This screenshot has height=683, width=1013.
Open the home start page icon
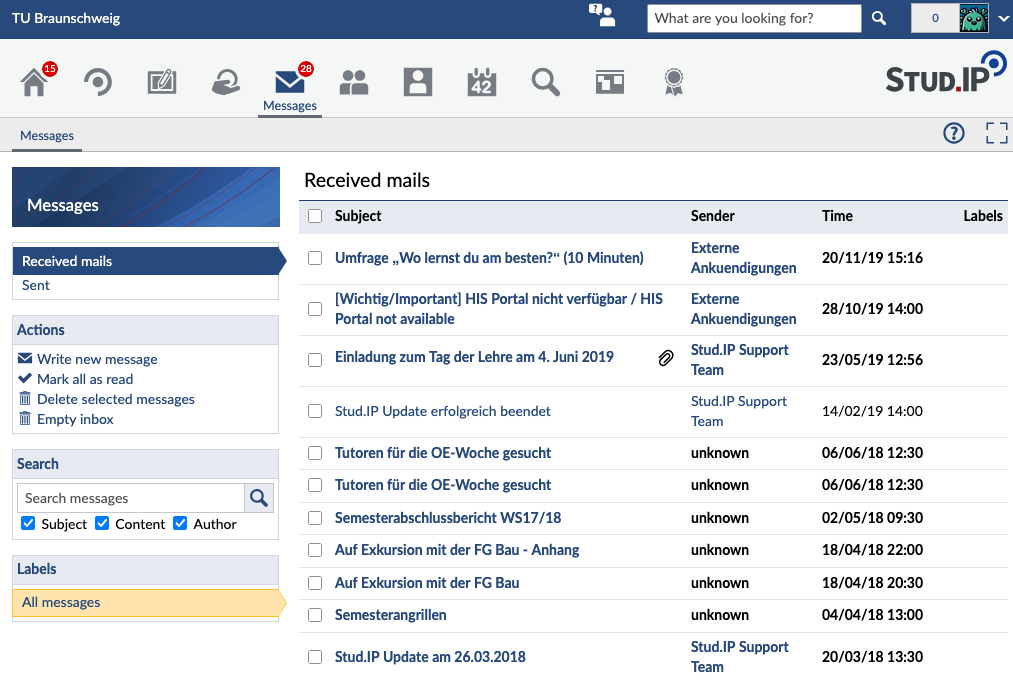pyautogui.click(x=34, y=82)
